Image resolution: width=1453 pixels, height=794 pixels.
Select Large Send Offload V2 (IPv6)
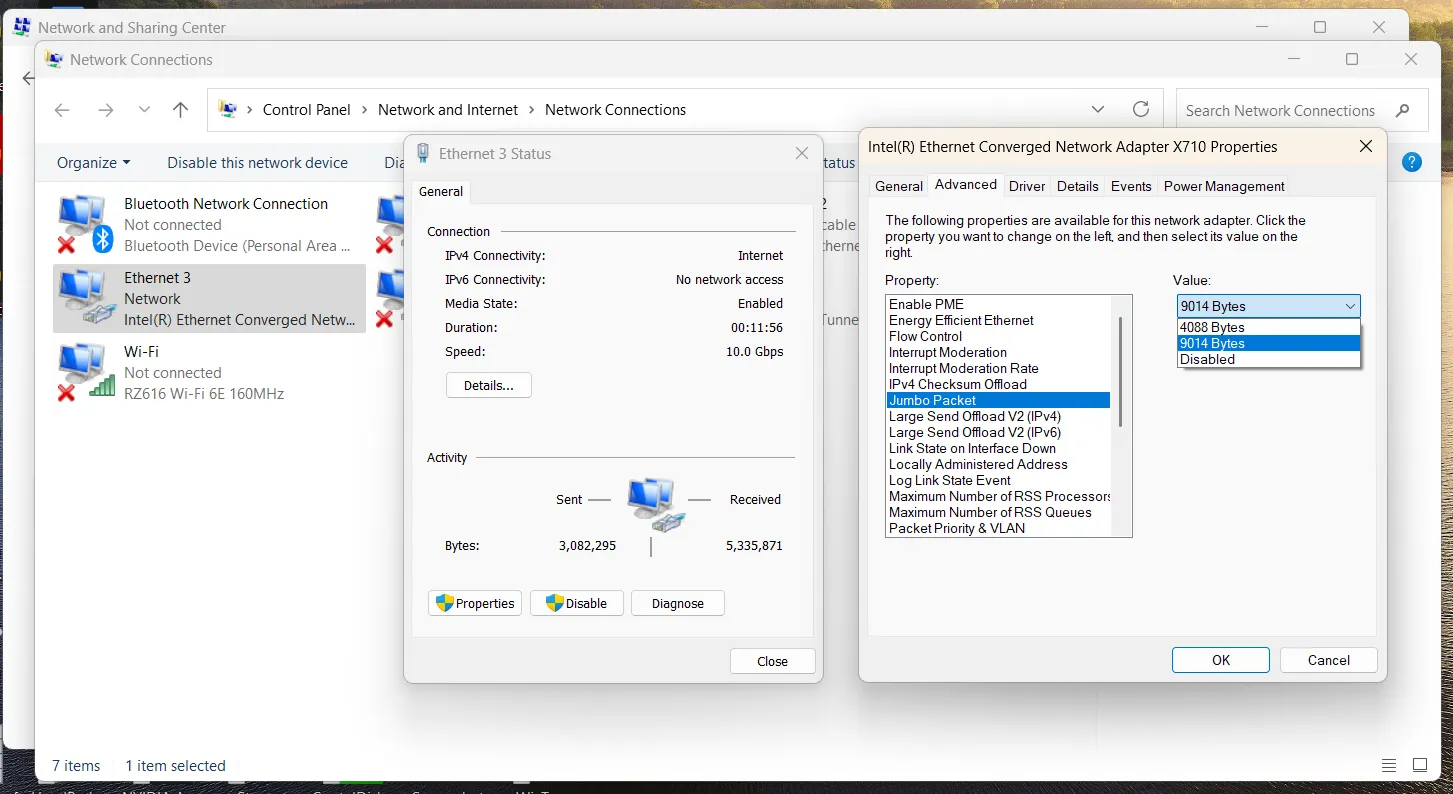click(x=998, y=432)
